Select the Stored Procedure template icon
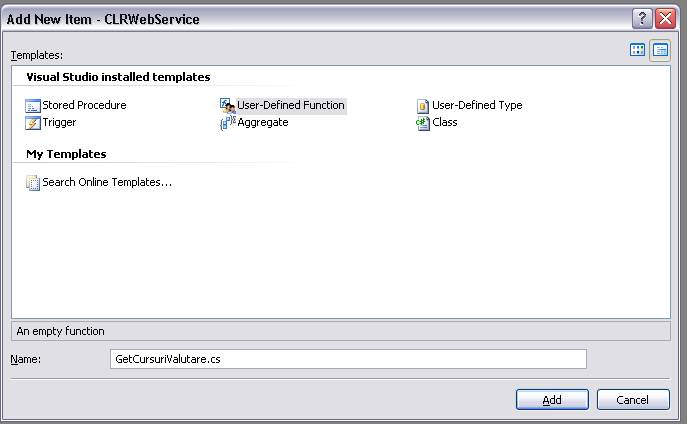Viewport: 687px width, 424px height. (x=33, y=106)
